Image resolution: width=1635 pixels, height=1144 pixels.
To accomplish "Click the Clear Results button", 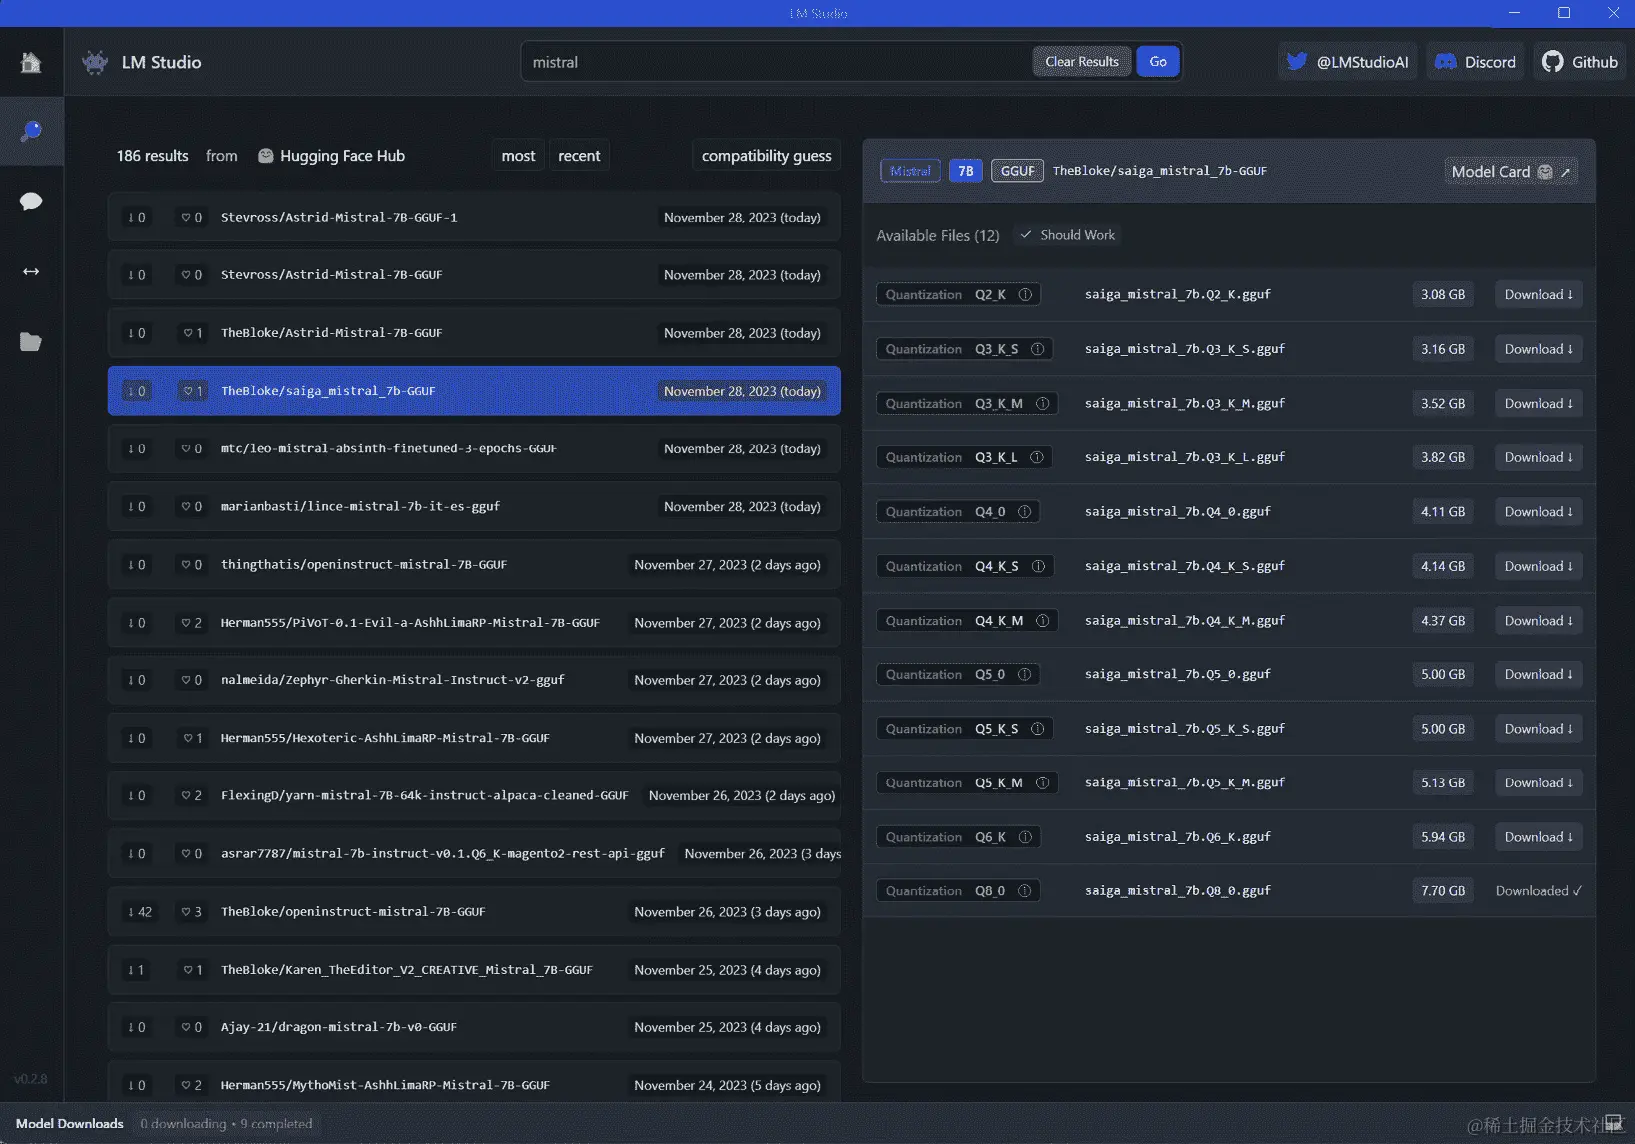I will click(x=1082, y=62).
